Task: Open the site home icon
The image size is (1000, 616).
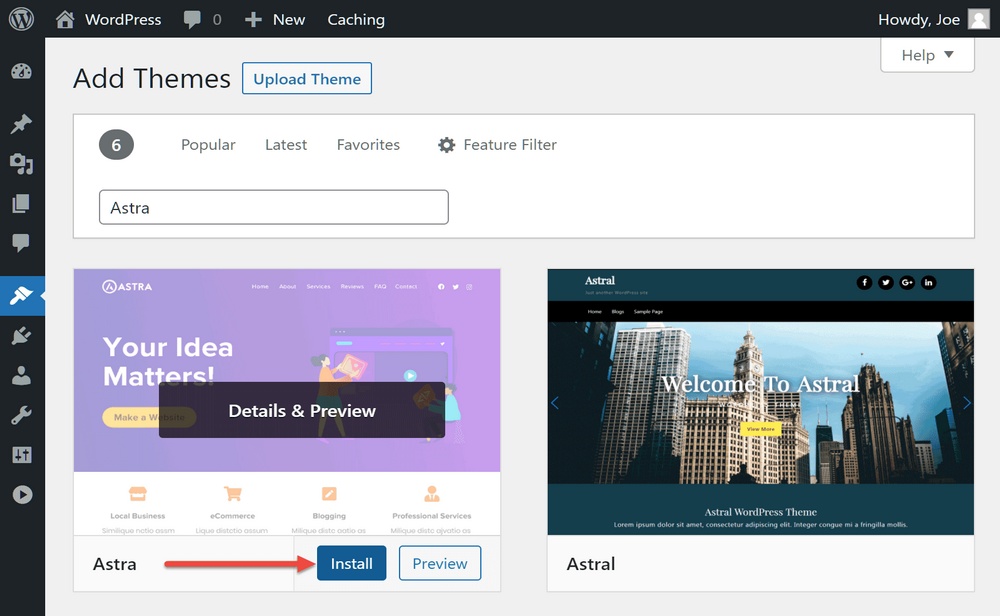Action: click(x=64, y=19)
